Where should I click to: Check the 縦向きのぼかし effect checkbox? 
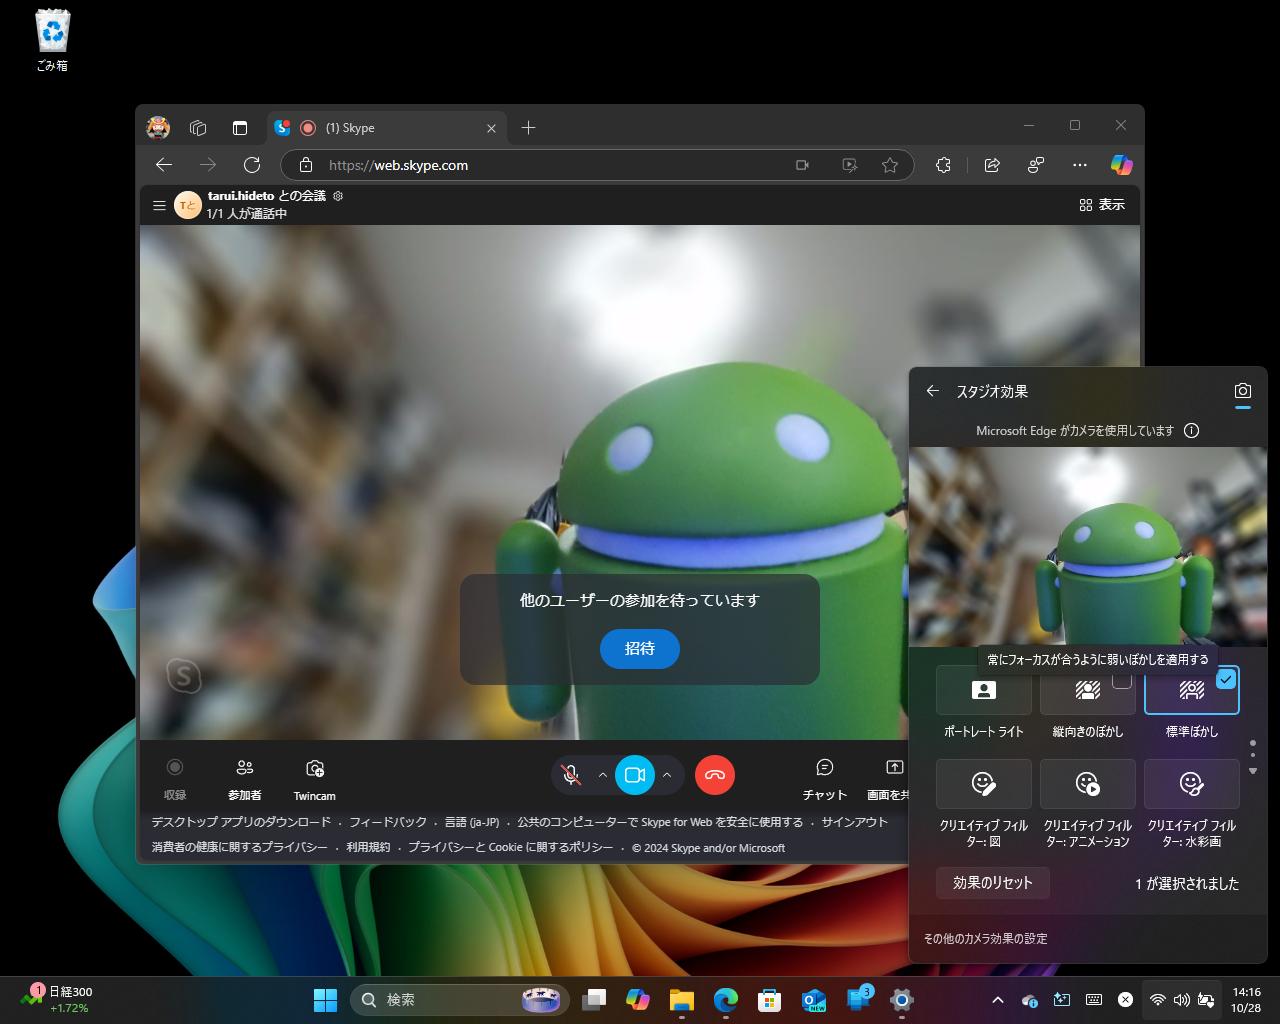[1119, 679]
